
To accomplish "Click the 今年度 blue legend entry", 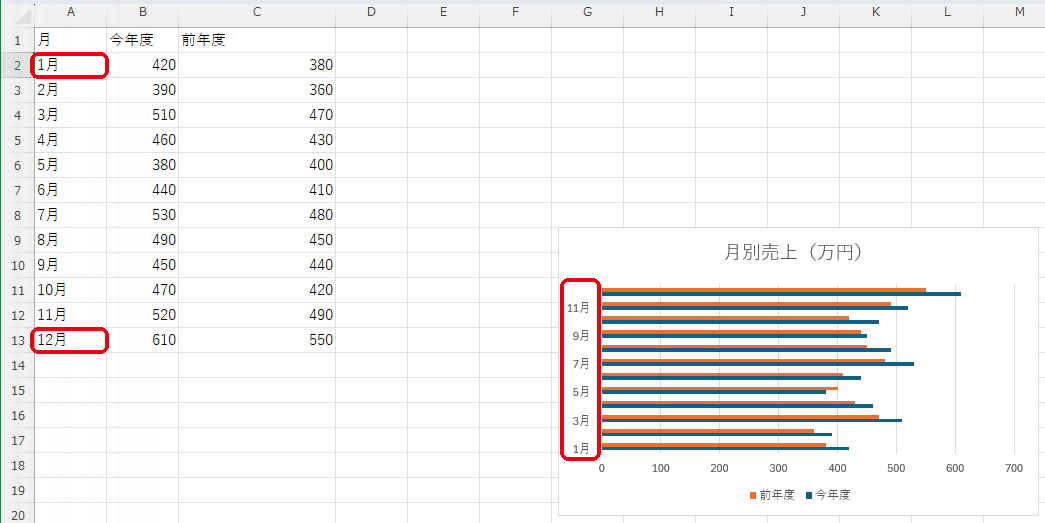I will 828,495.
